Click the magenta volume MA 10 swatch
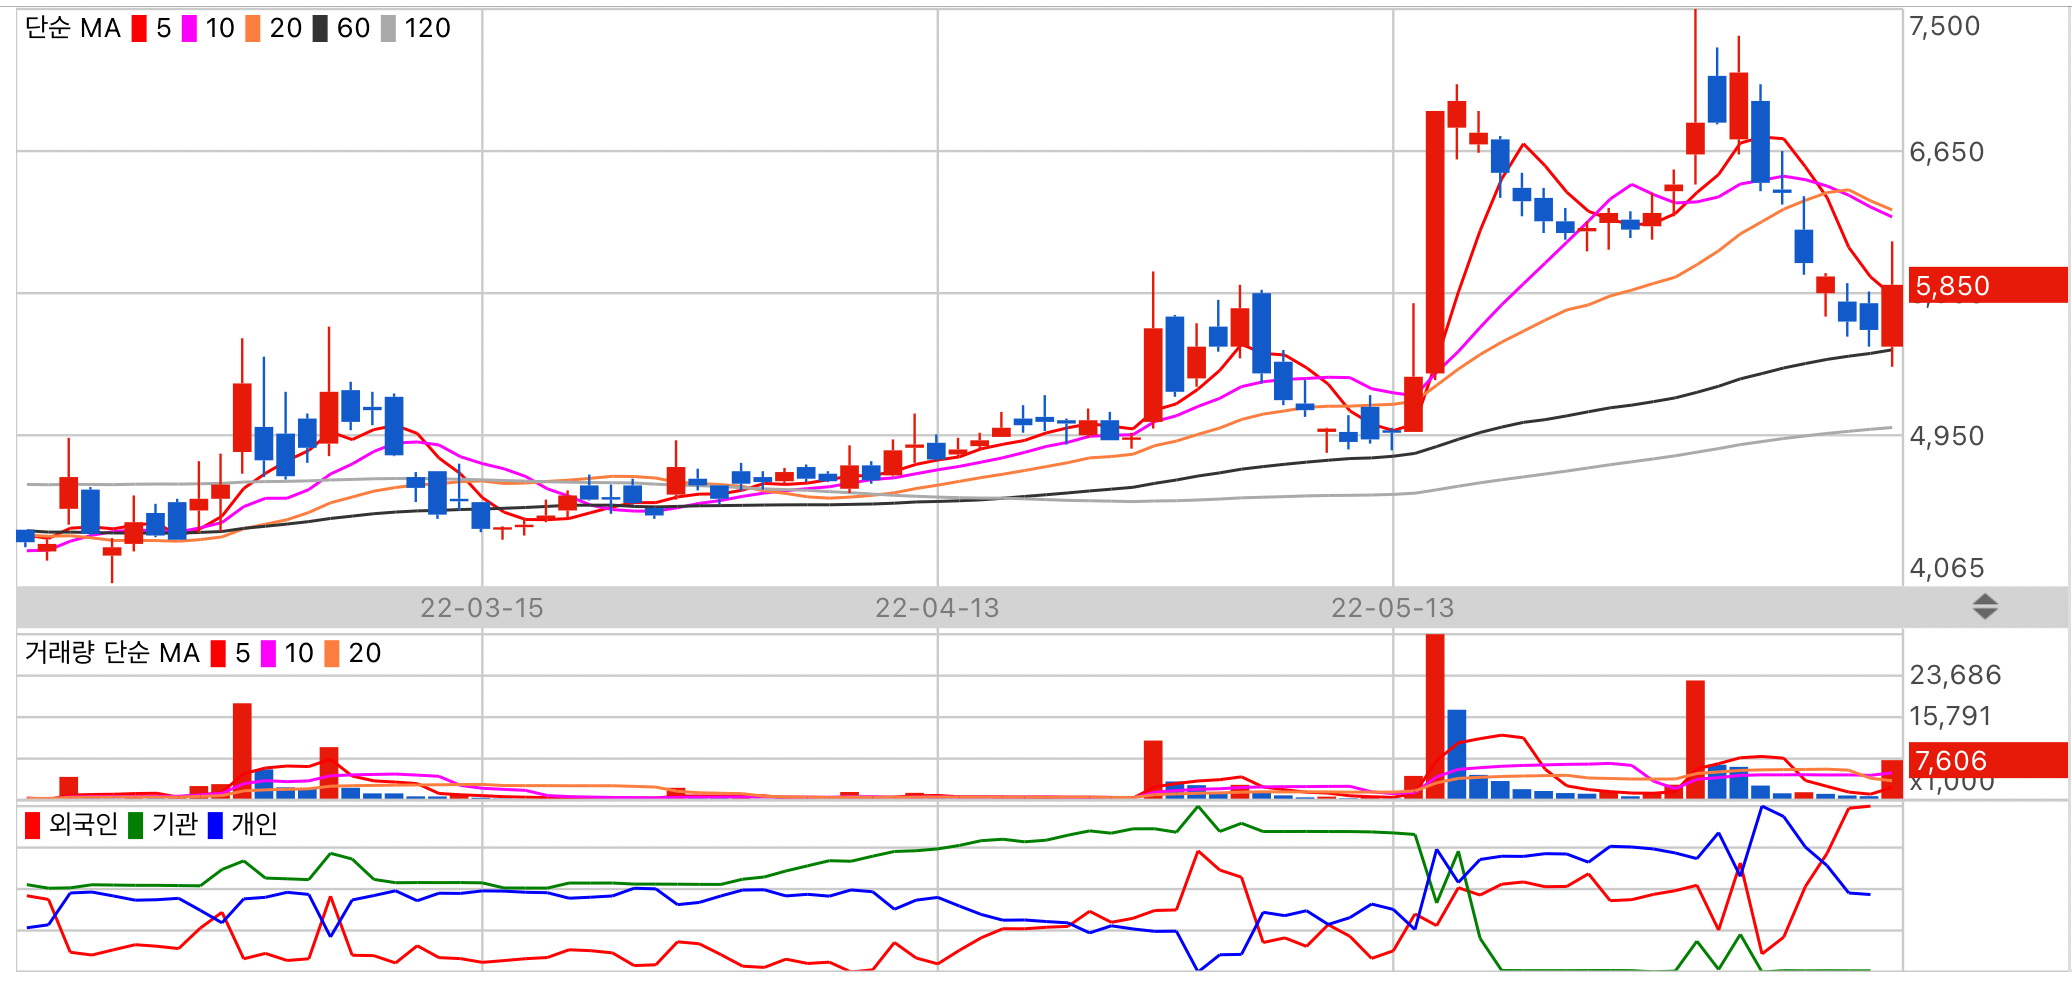The image size is (2072, 981). pyautogui.click(x=268, y=654)
